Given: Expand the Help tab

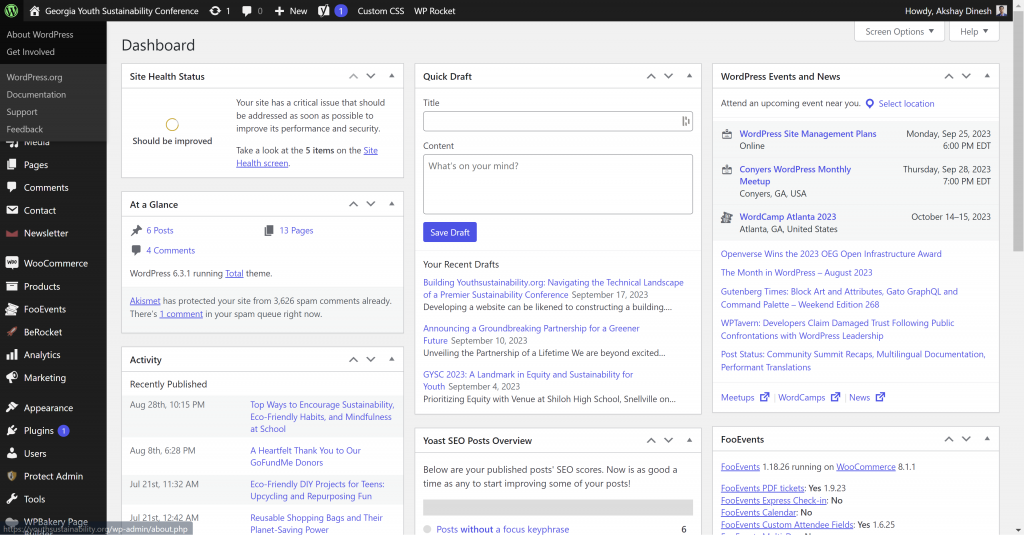Looking at the screenshot, I should point(973,32).
